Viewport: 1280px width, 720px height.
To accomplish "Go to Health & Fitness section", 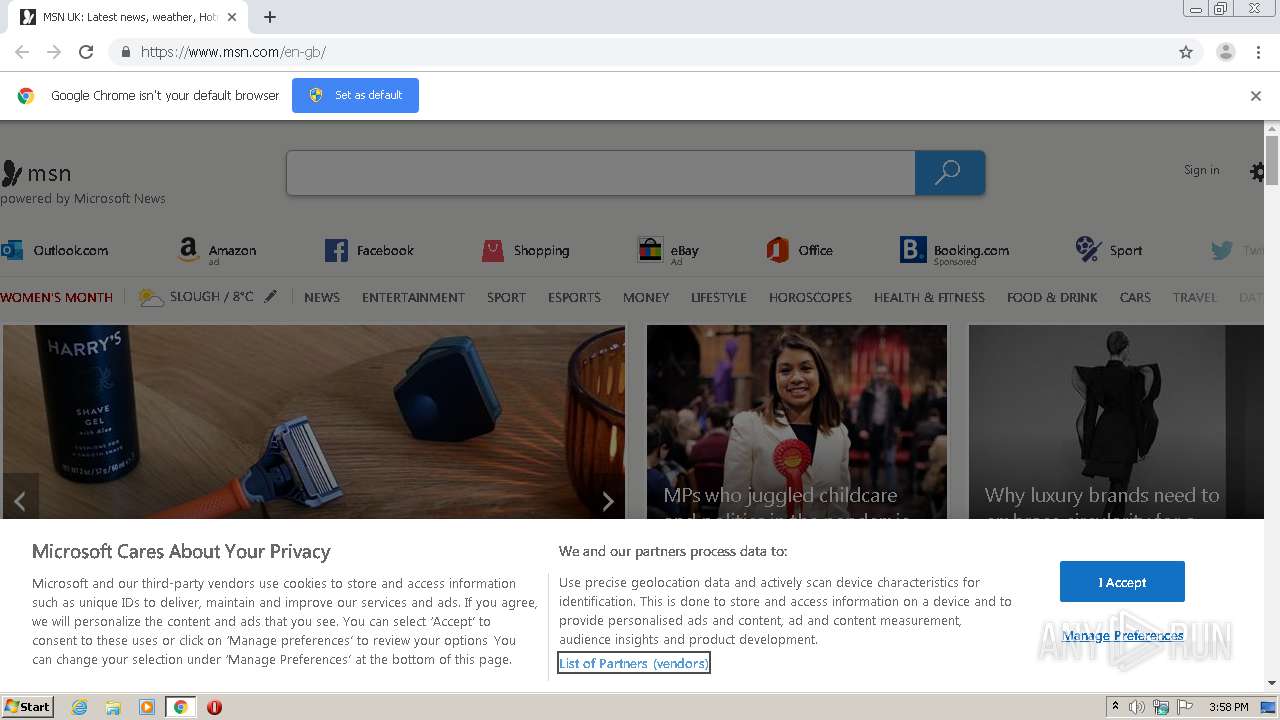I will coord(929,297).
